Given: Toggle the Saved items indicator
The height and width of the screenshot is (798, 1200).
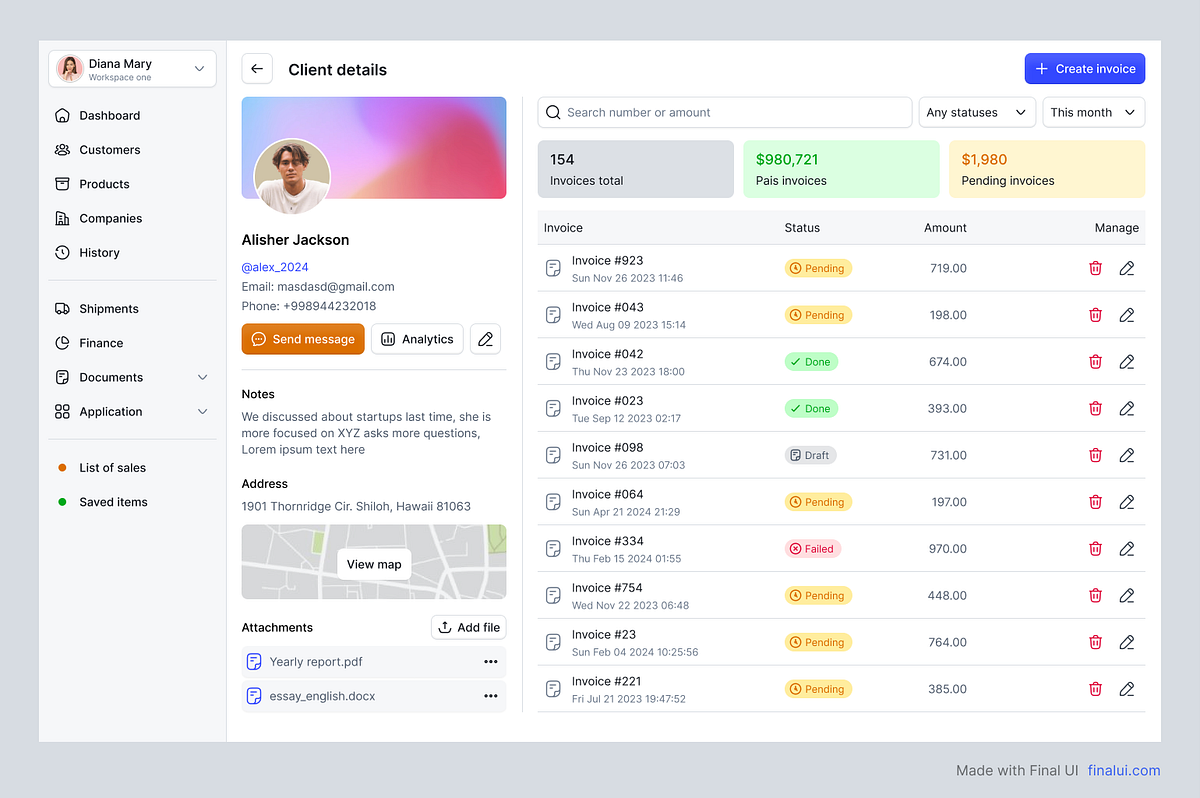Looking at the screenshot, I should tap(61, 501).
